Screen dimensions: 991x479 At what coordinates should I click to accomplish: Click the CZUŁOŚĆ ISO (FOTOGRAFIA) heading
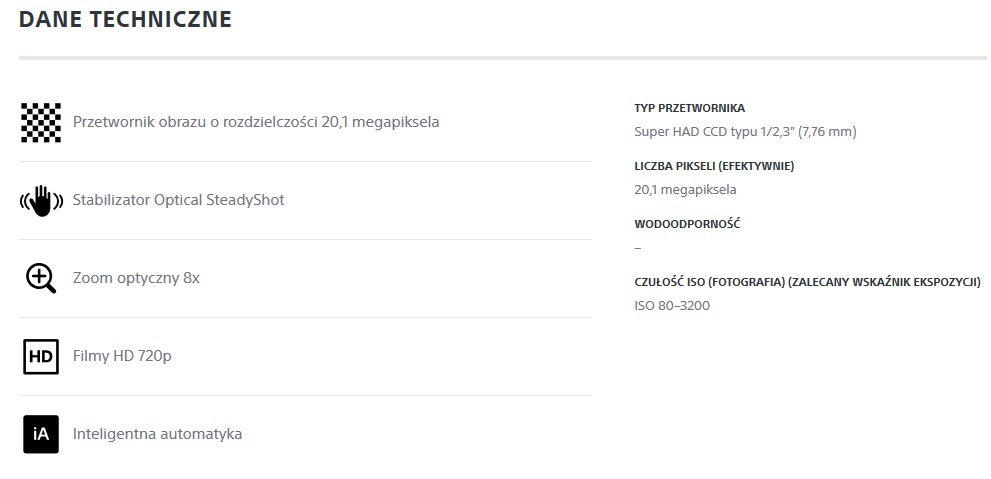pyautogui.click(x=807, y=282)
